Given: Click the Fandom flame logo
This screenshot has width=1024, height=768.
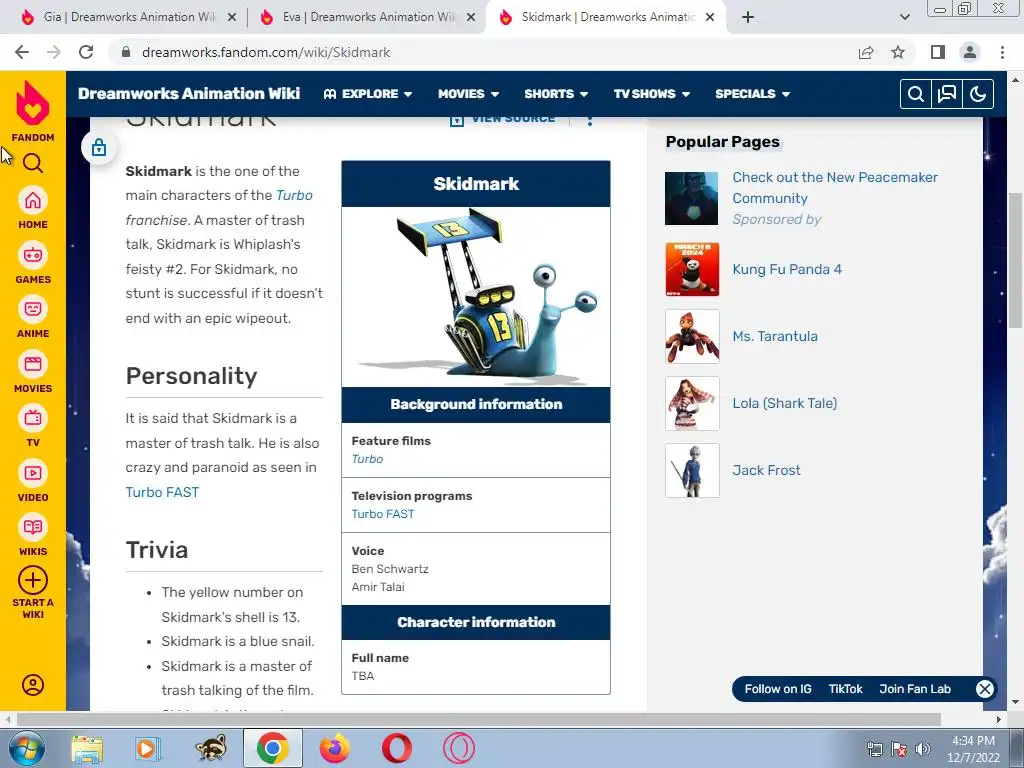Looking at the screenshot, I should [x=33, y=103].
